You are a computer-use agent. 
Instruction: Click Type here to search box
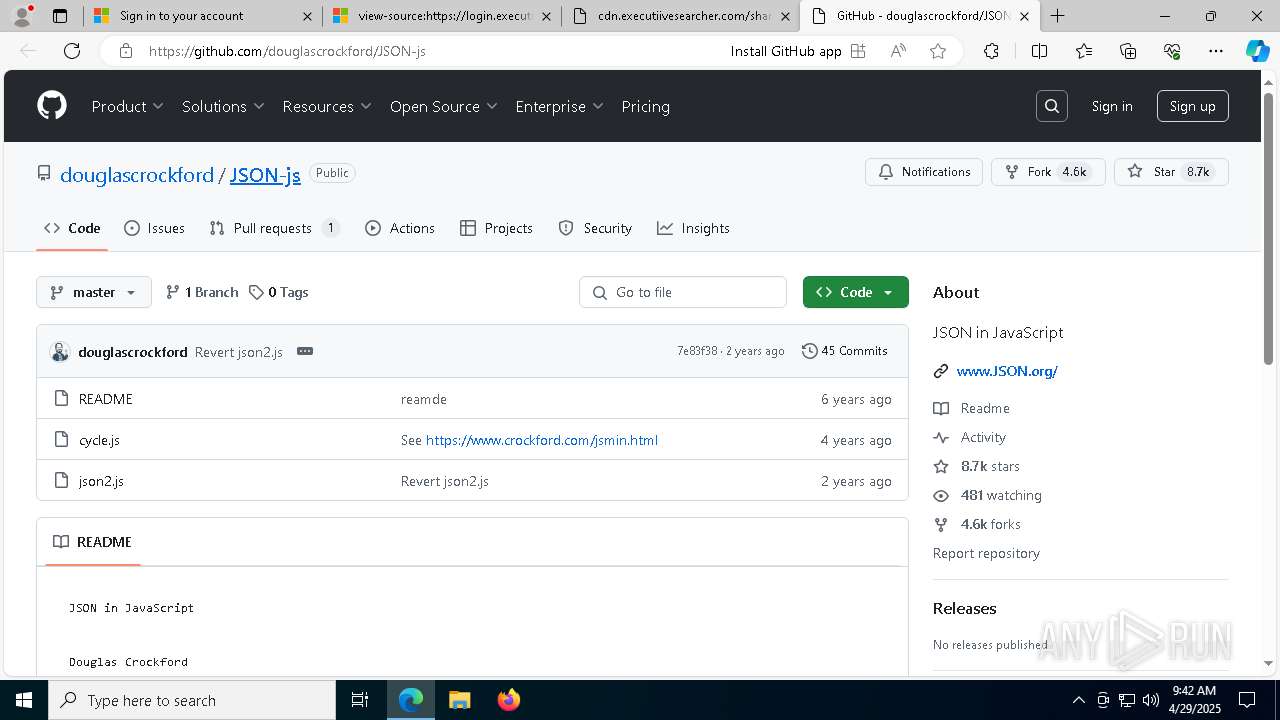pos(192,700)
